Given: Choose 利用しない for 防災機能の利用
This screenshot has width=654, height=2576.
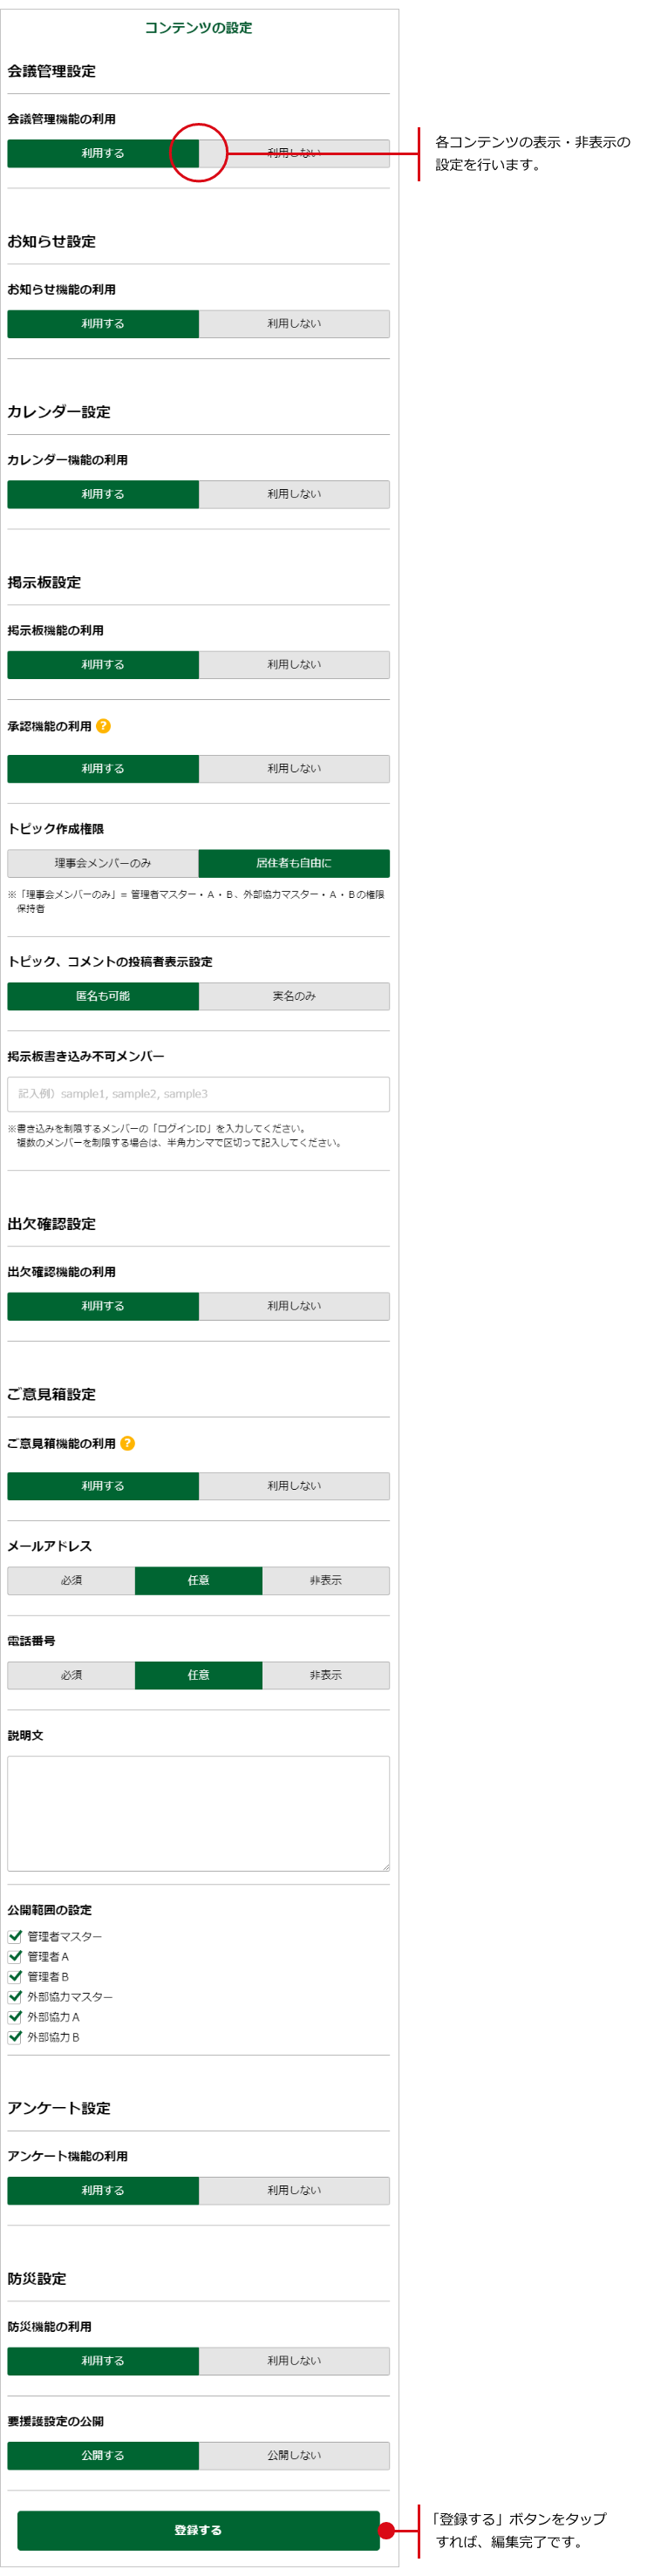Looking at the screenshot, I should tap(294, 2360).
